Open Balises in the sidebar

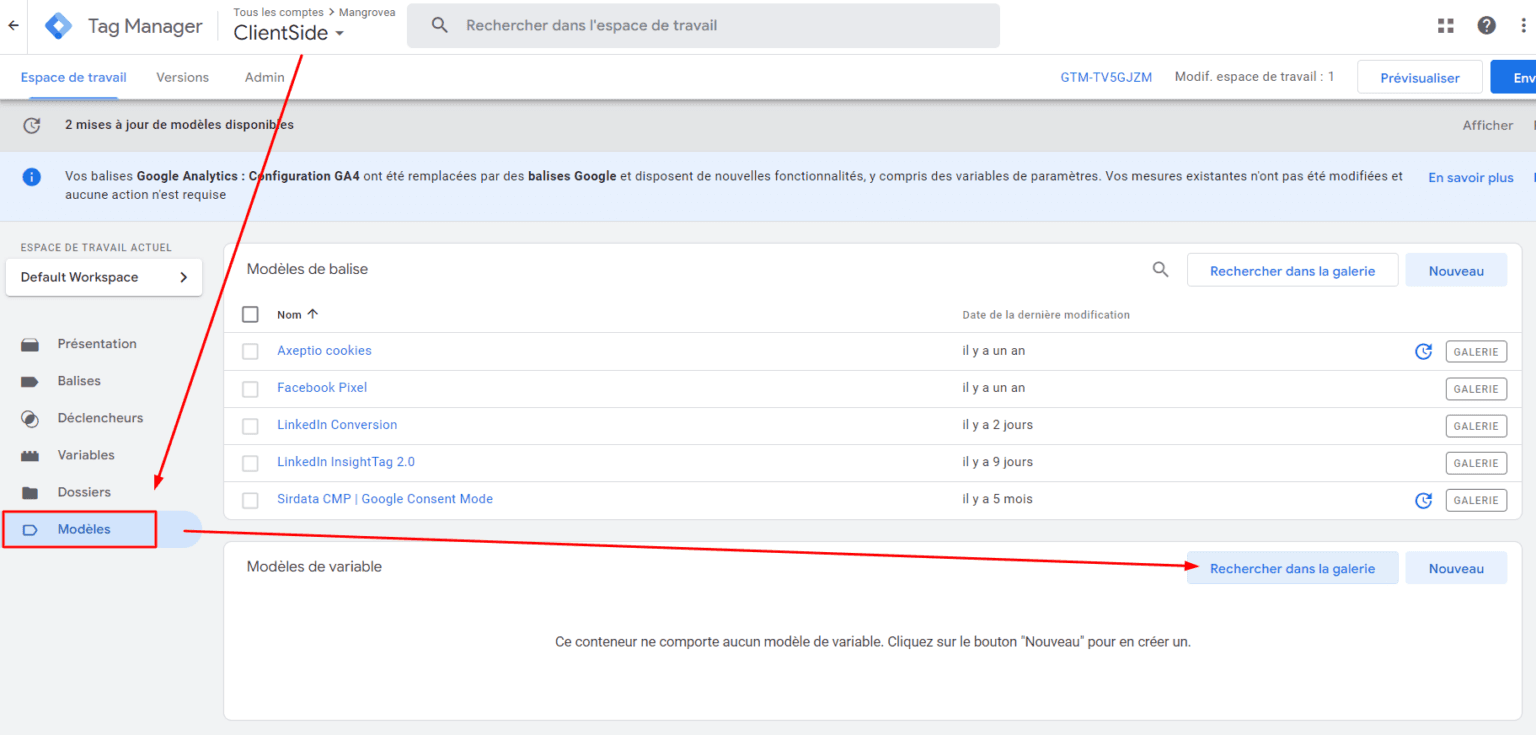[x=79, y=381]
